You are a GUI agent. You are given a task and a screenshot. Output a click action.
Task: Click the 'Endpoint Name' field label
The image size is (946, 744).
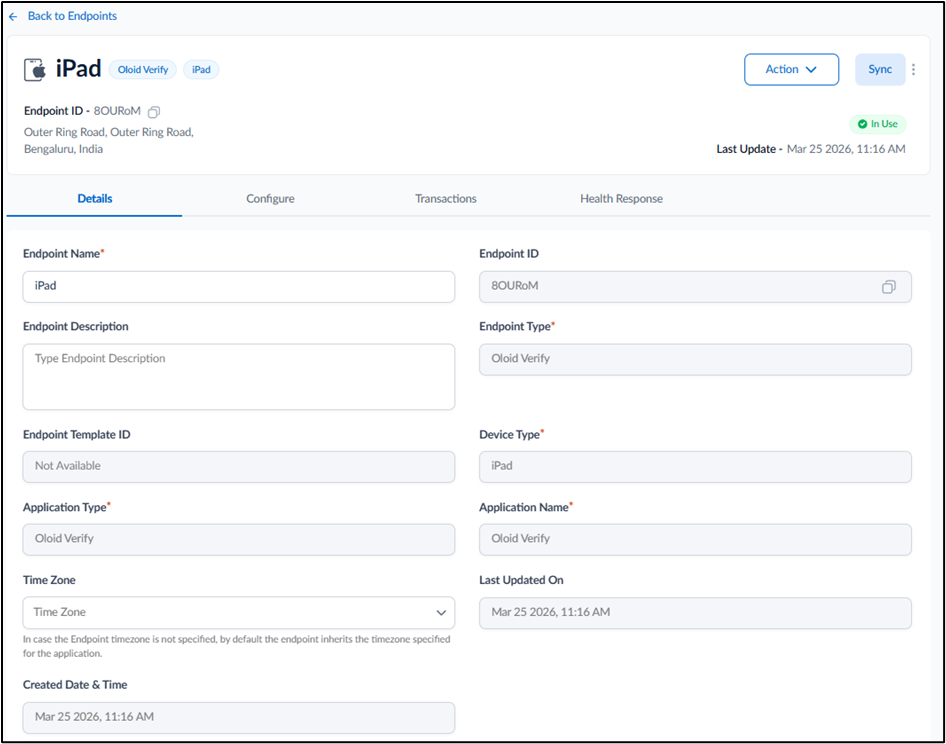[62, 253]
